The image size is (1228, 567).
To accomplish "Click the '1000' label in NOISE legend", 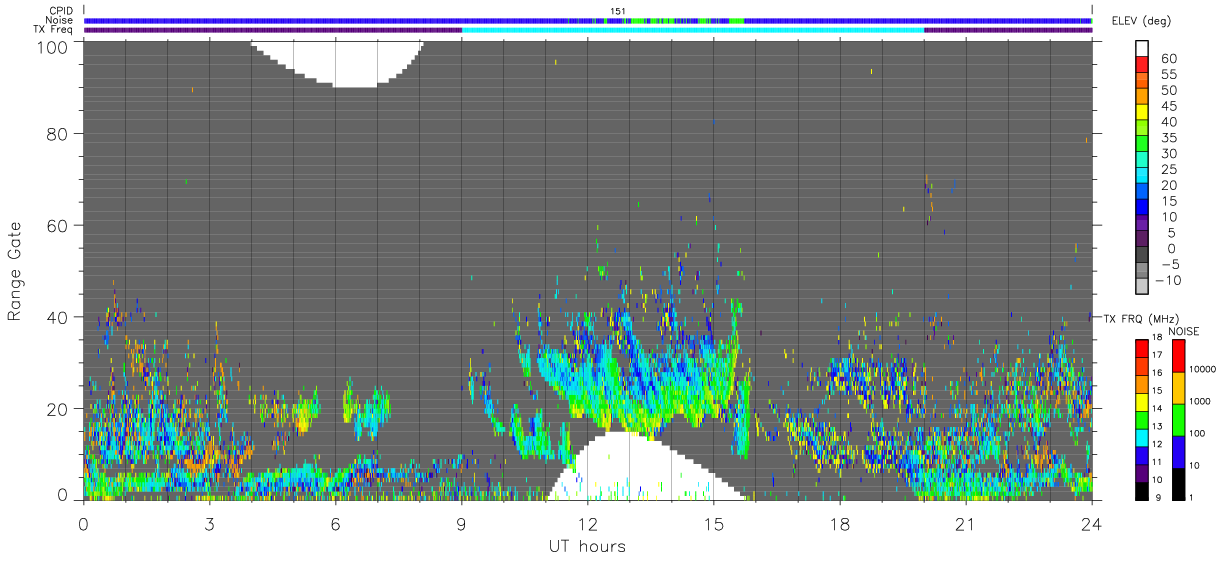I will [x=1202, y=400].
